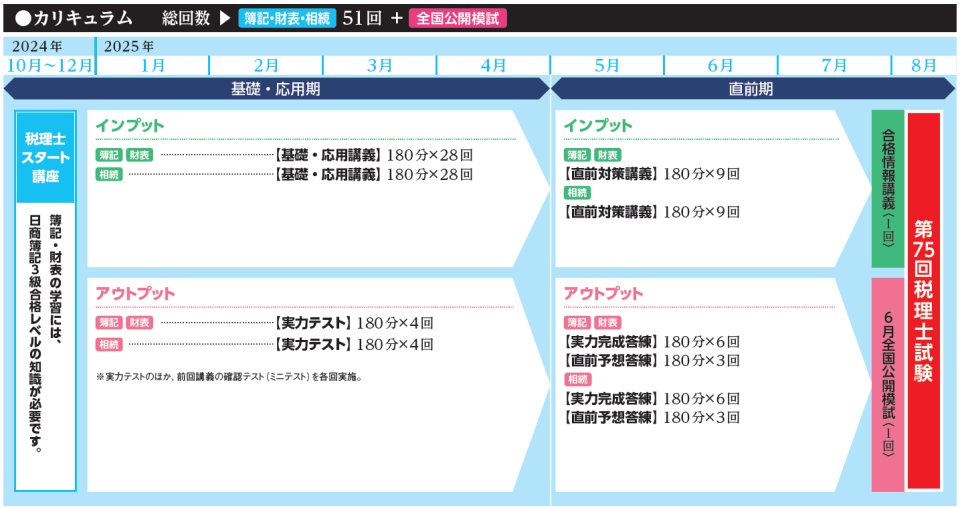Click the 税理士スタート講座 blue box
This screenshot has width=960, height=508.
pos(46,157)
